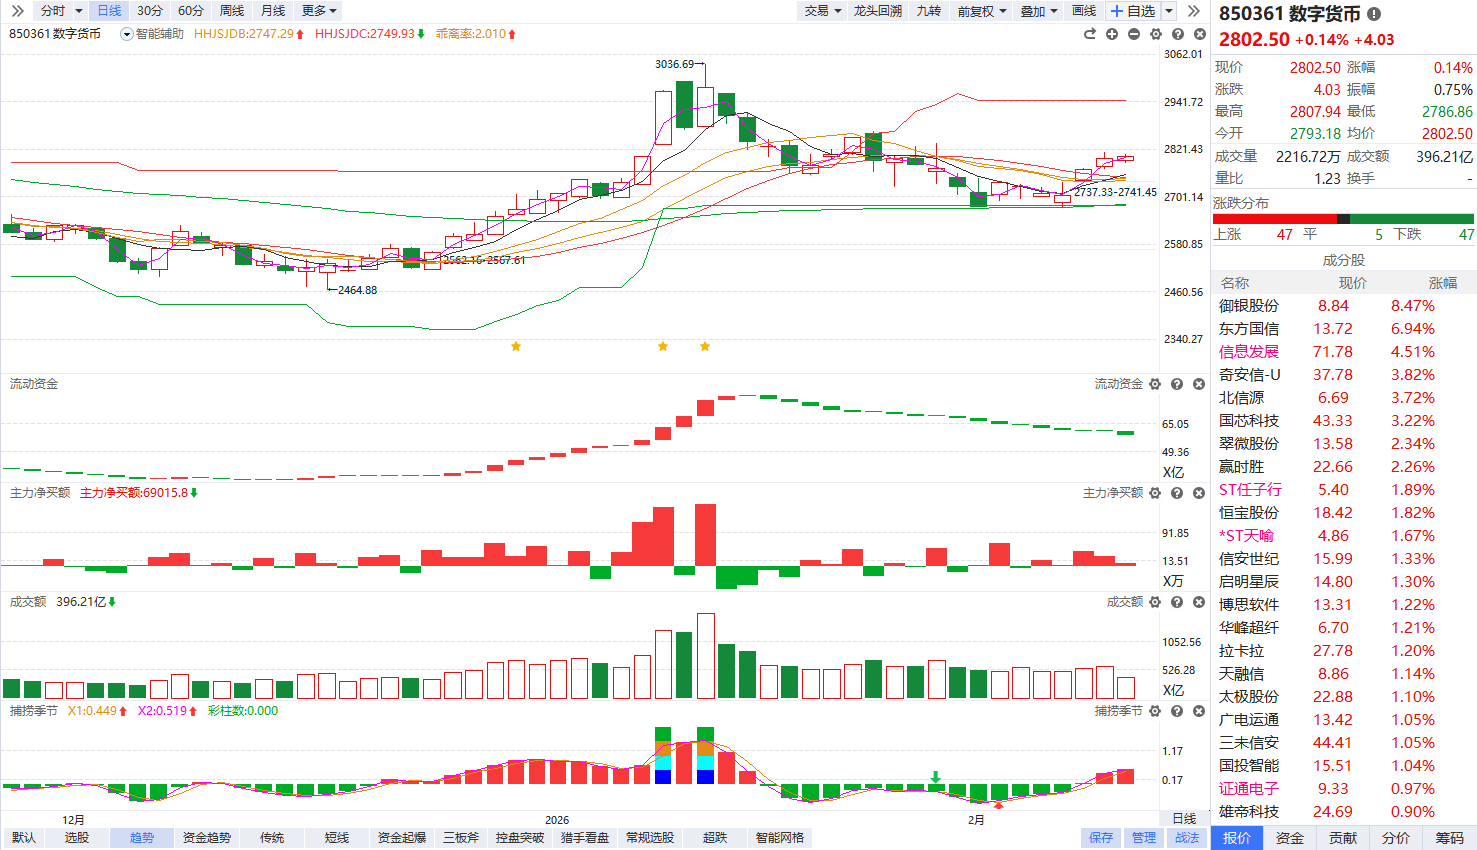Toggle 自选 to add to watchlist
Viewport: 1477px width, 850px height.
[x=1133, y=11]
